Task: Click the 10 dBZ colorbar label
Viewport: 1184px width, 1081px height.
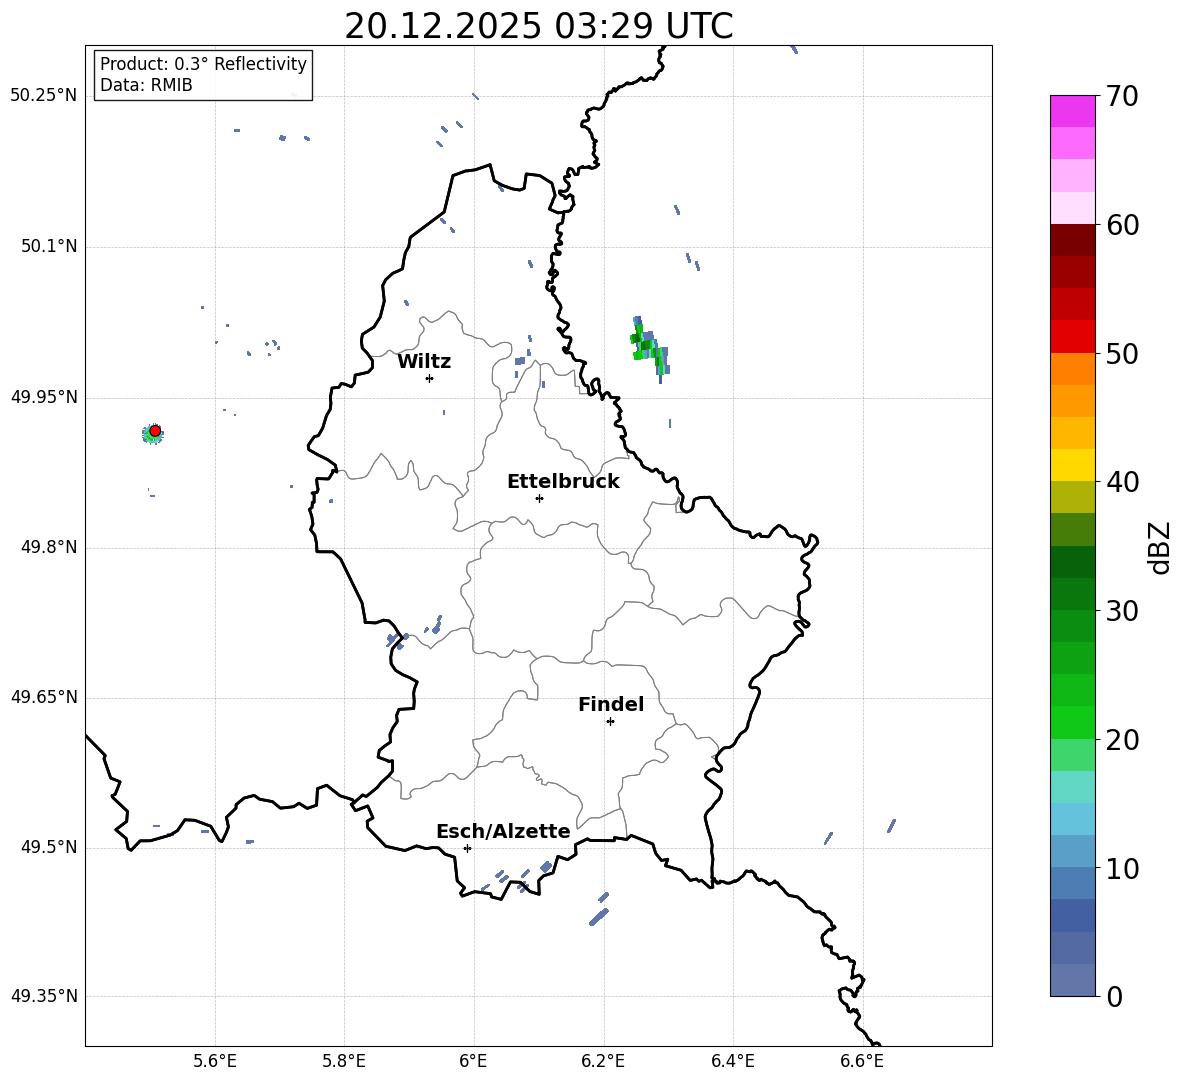Action: (x=1122, y=868)
